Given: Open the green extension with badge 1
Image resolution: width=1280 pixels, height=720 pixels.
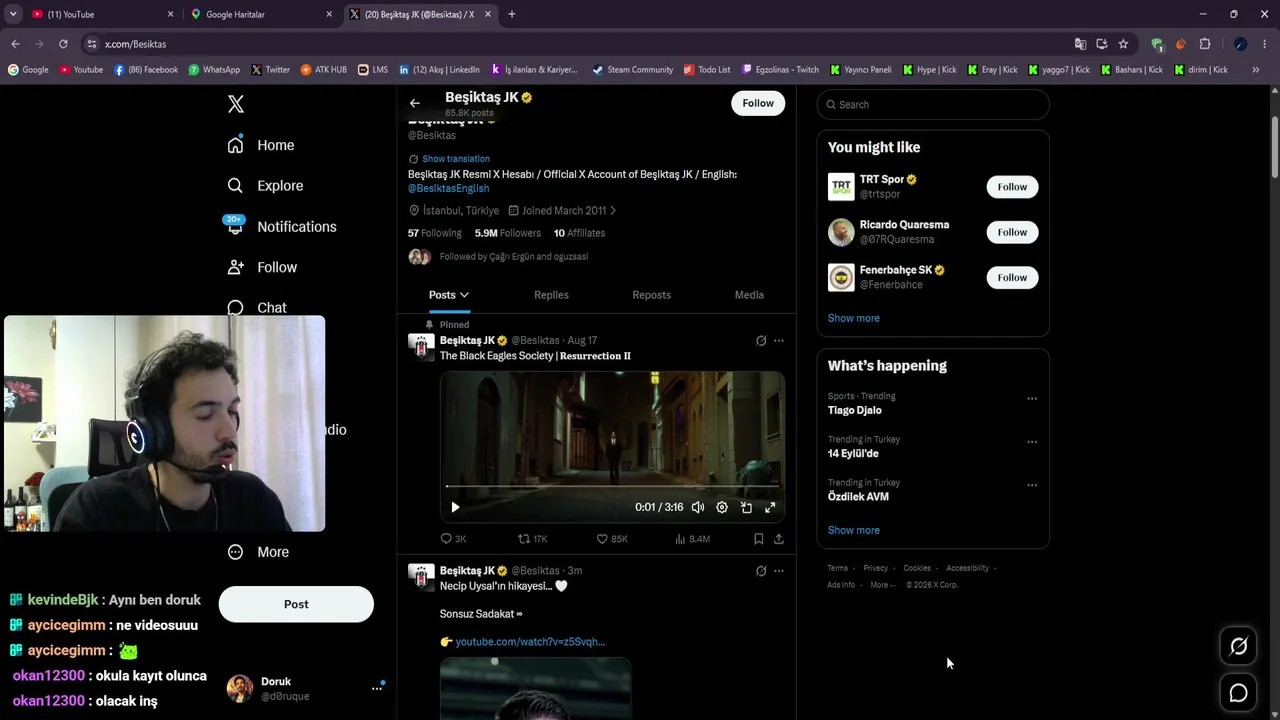Looking at the screenshot, I should pyautogui.click(x=1157, y=44).
